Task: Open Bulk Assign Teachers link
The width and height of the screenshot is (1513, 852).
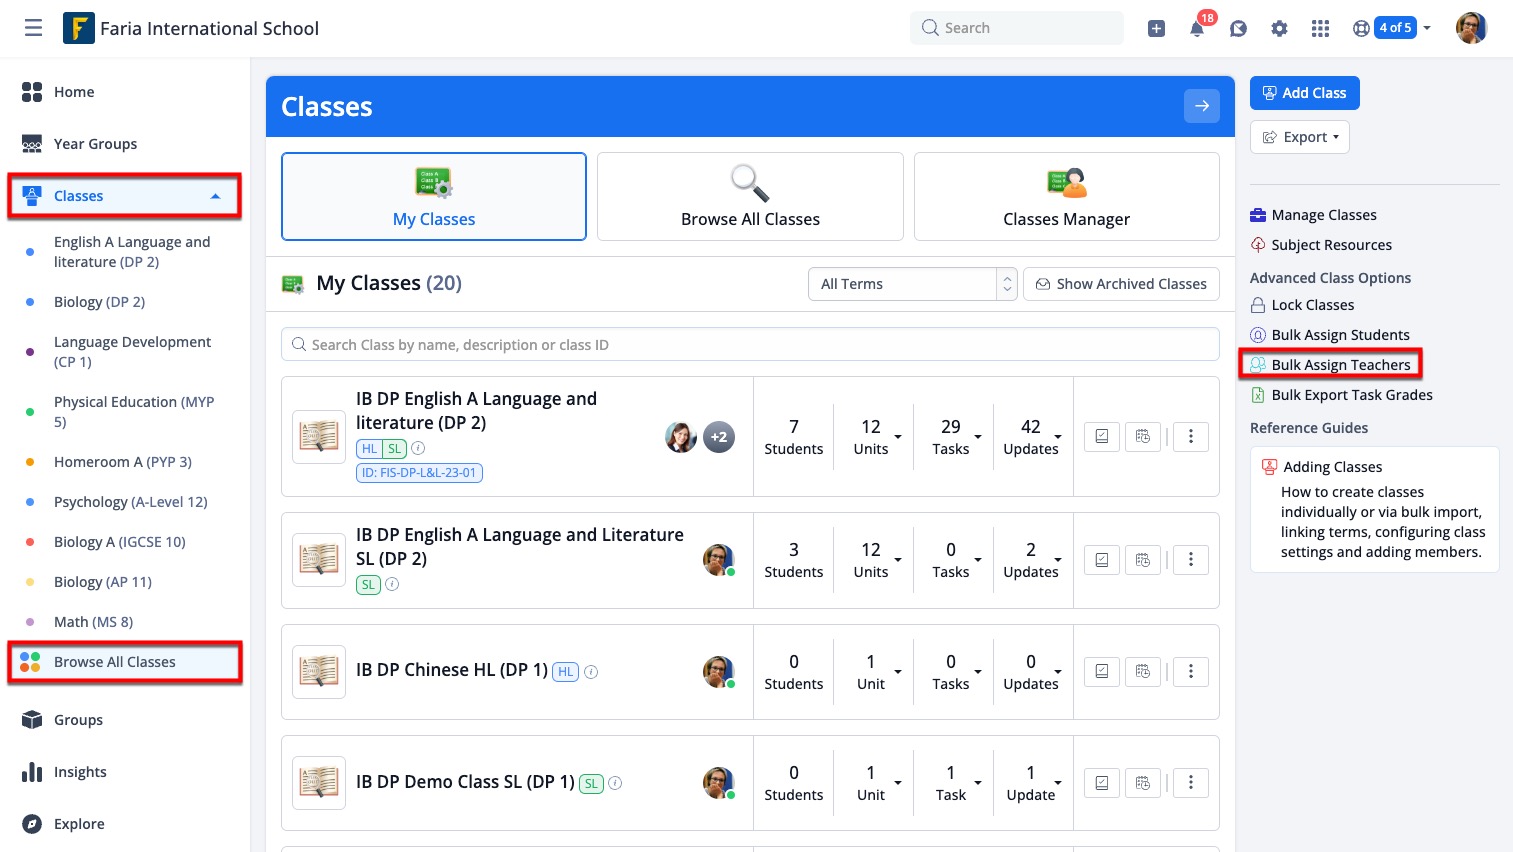Action: (1340, 365)
